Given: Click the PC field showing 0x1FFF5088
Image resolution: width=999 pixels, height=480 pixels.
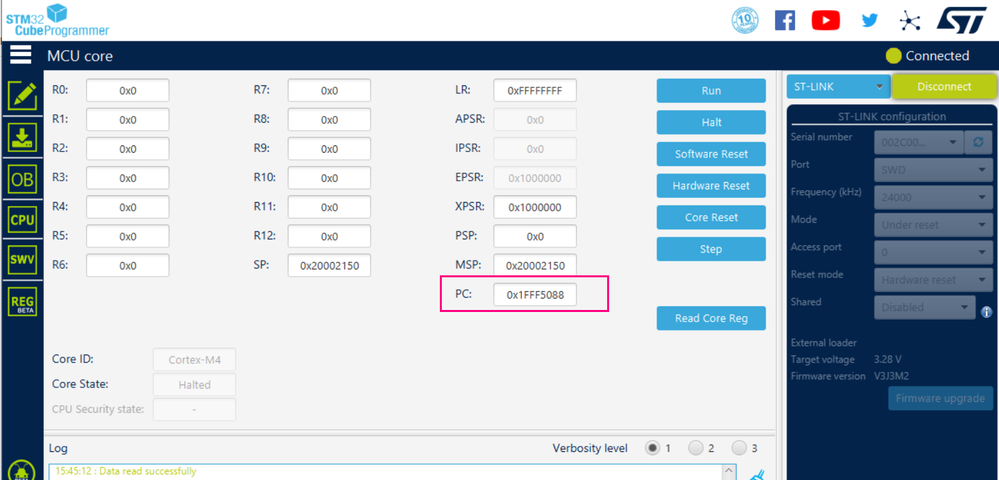Looking at the screenshot, I should click(535, 295).
